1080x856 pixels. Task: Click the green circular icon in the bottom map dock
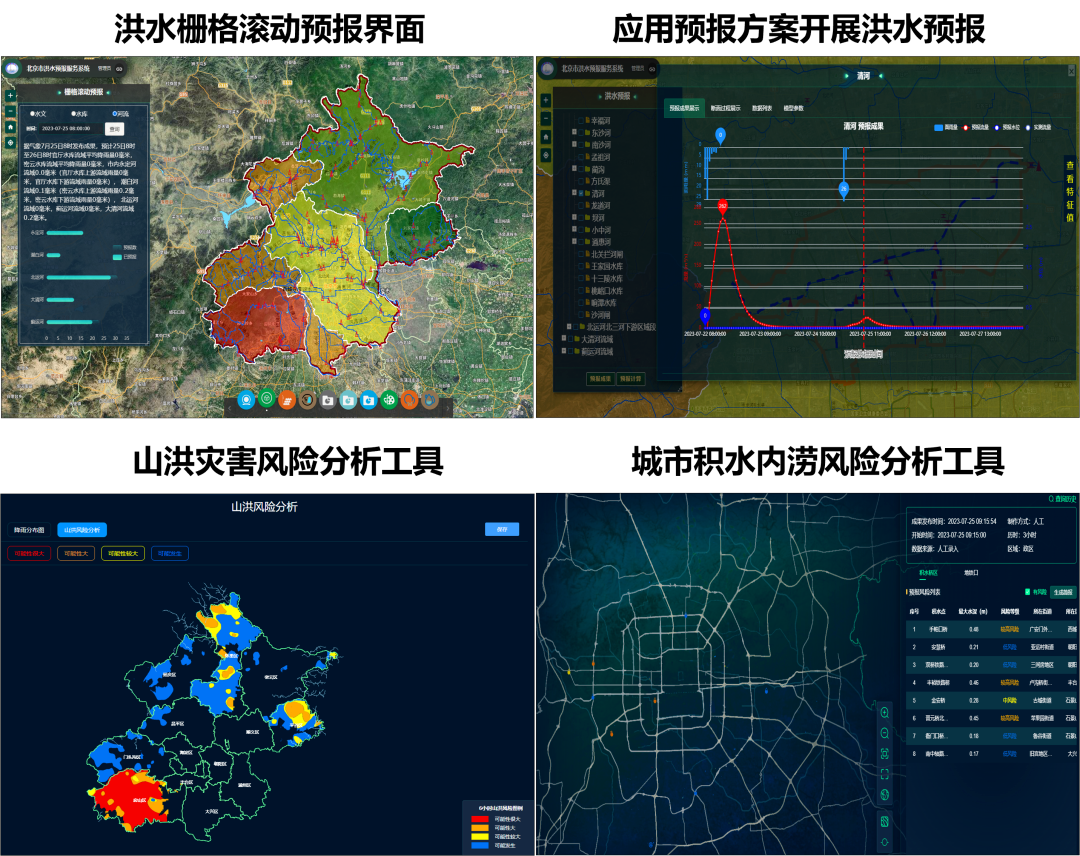click(x=267, y=399)
